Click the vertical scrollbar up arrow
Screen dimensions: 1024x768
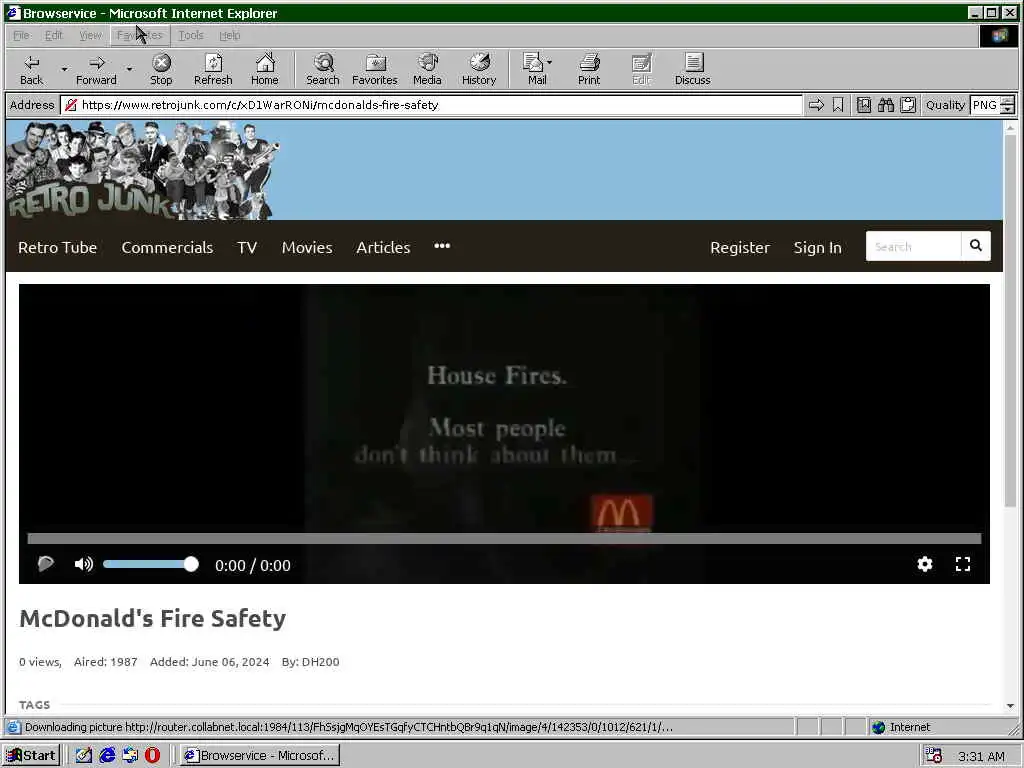[1010, 128]
